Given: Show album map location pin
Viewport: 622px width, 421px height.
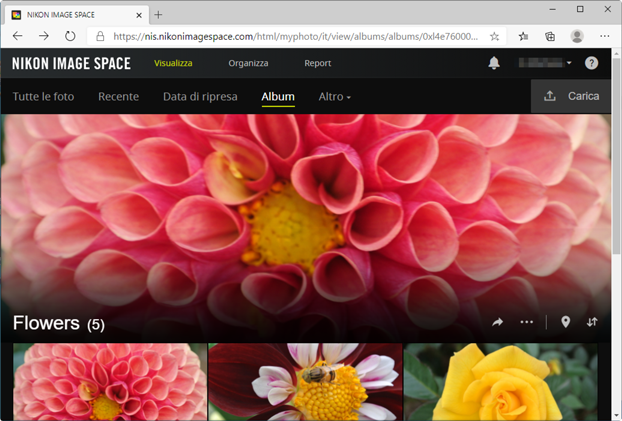Looking at the screenshot, I should pyautogui.click(x=565, y=322).
